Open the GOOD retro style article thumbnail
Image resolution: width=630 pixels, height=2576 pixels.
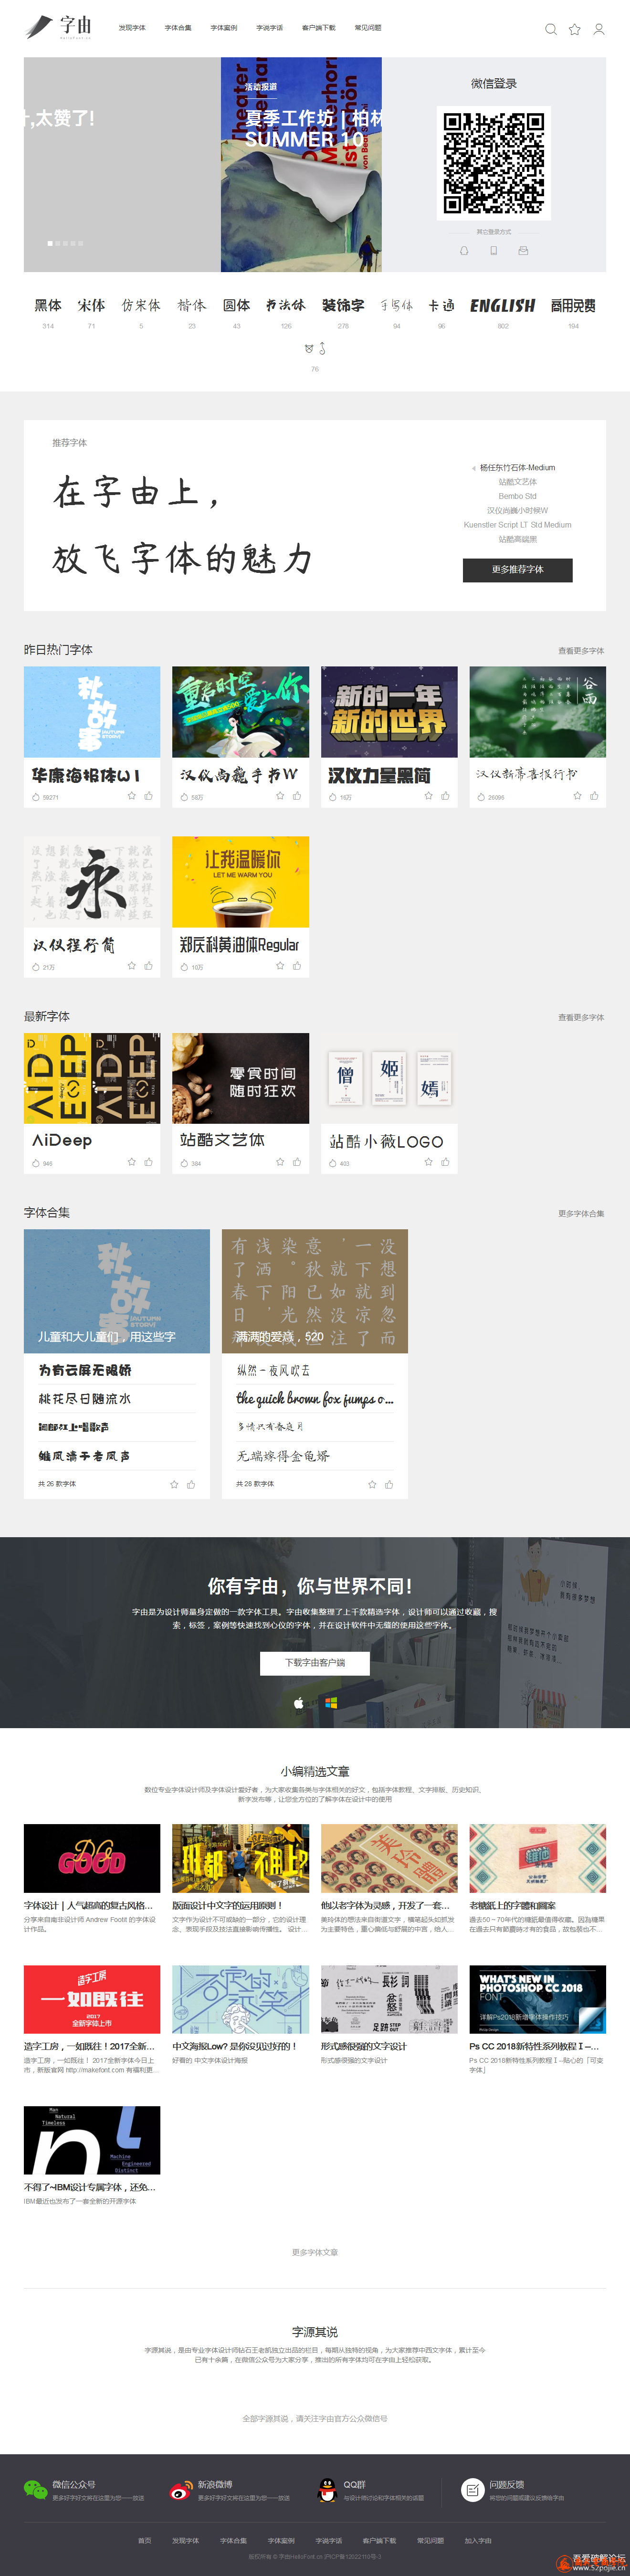point(92,1858)
